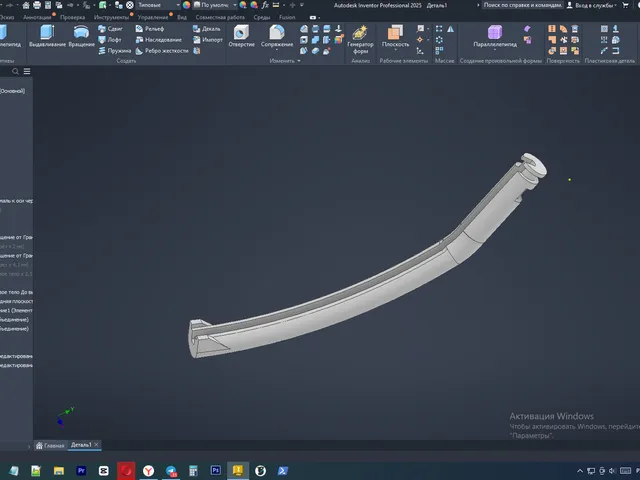Click the adjust appearance icon beside По умолч.
This screenshot has width=640, height=480.
(243, 5)
